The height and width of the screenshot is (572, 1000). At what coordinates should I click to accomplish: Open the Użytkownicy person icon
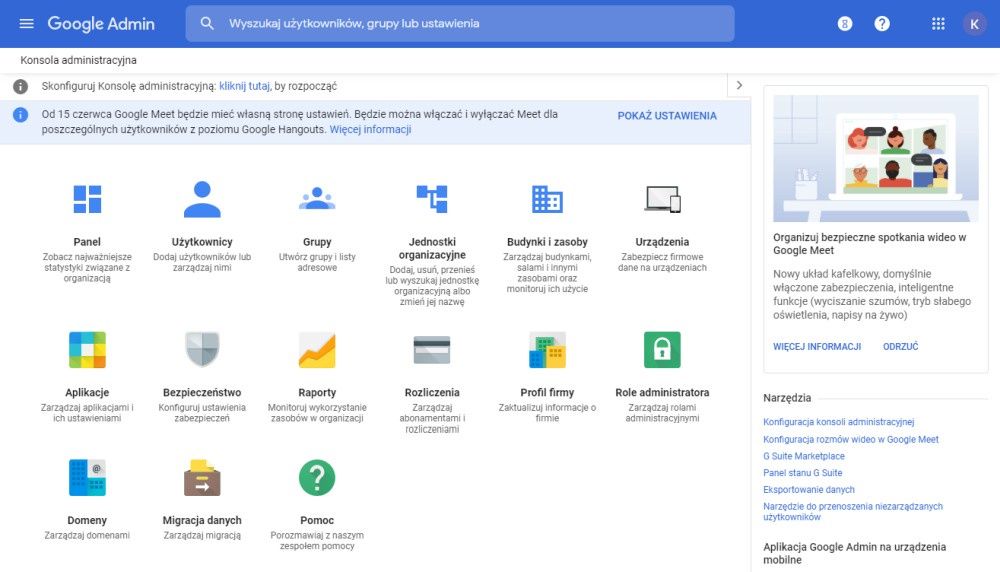coord(202,199)
